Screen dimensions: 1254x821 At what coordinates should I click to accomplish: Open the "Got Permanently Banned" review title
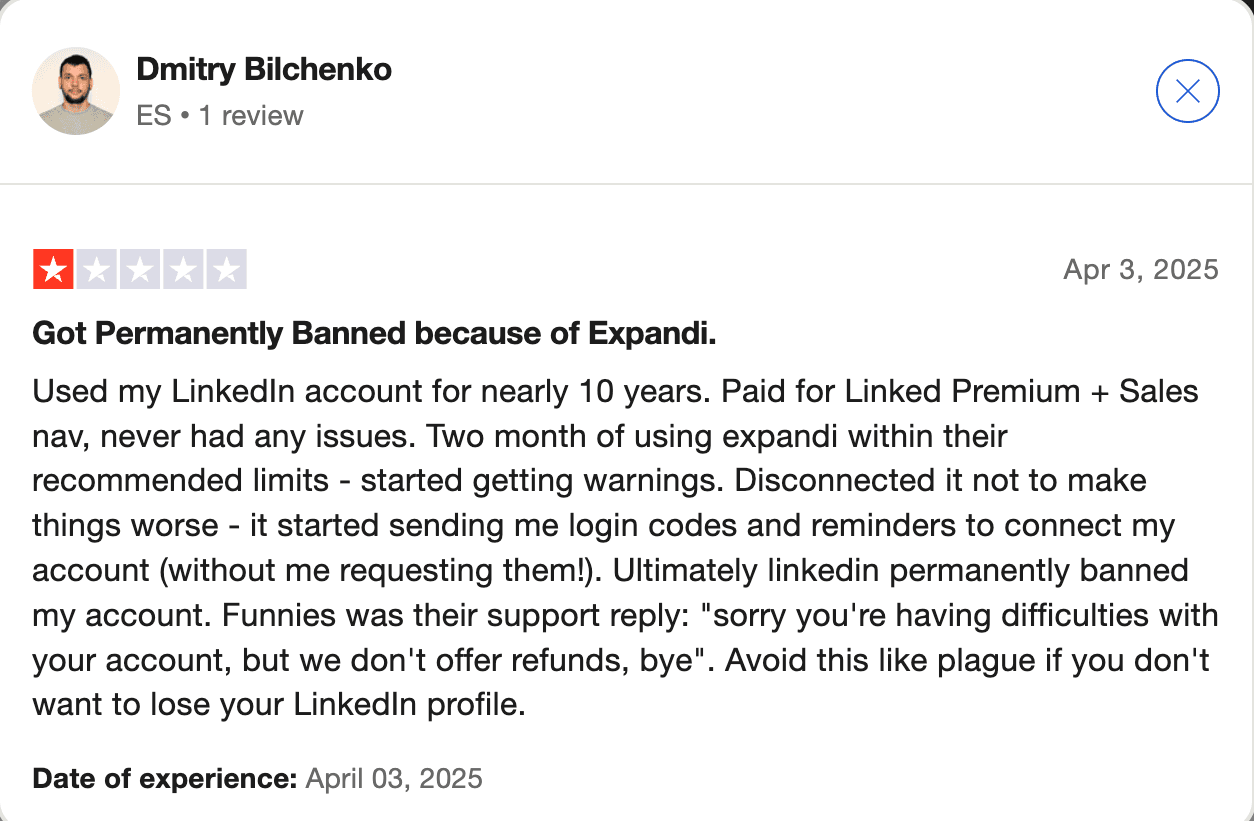374,334
